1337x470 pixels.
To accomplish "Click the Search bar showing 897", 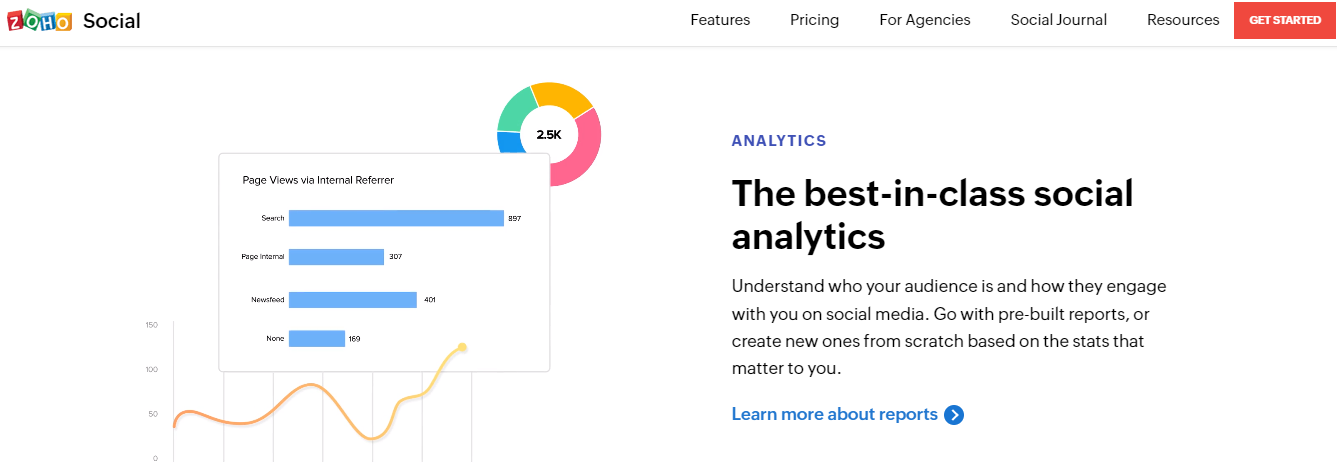I will pyautogui.click(x=396, y=218).
